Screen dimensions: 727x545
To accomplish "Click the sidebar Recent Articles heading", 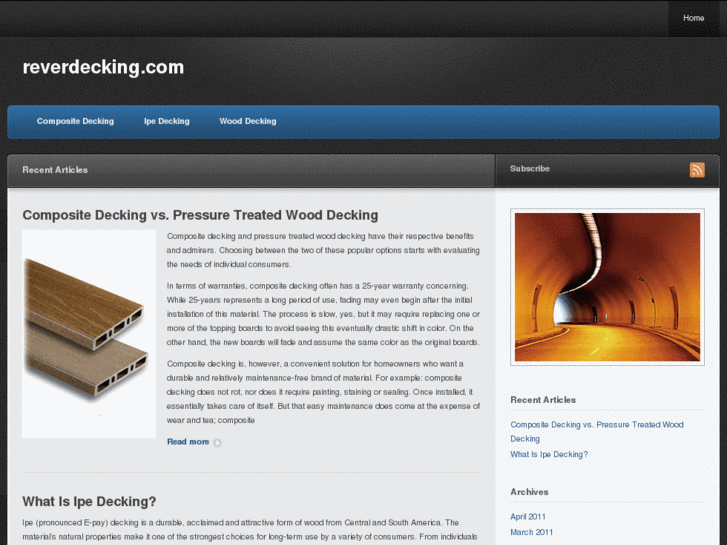I will coord(543,400).
